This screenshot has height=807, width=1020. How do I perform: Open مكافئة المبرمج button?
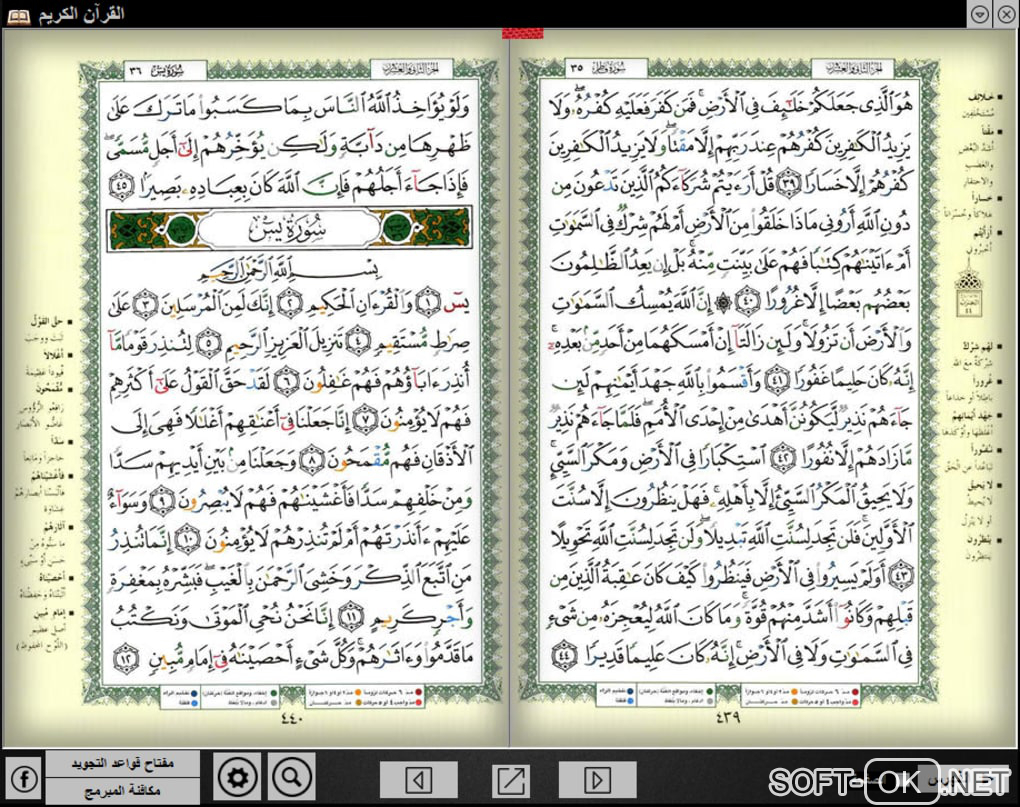[122, 791]
